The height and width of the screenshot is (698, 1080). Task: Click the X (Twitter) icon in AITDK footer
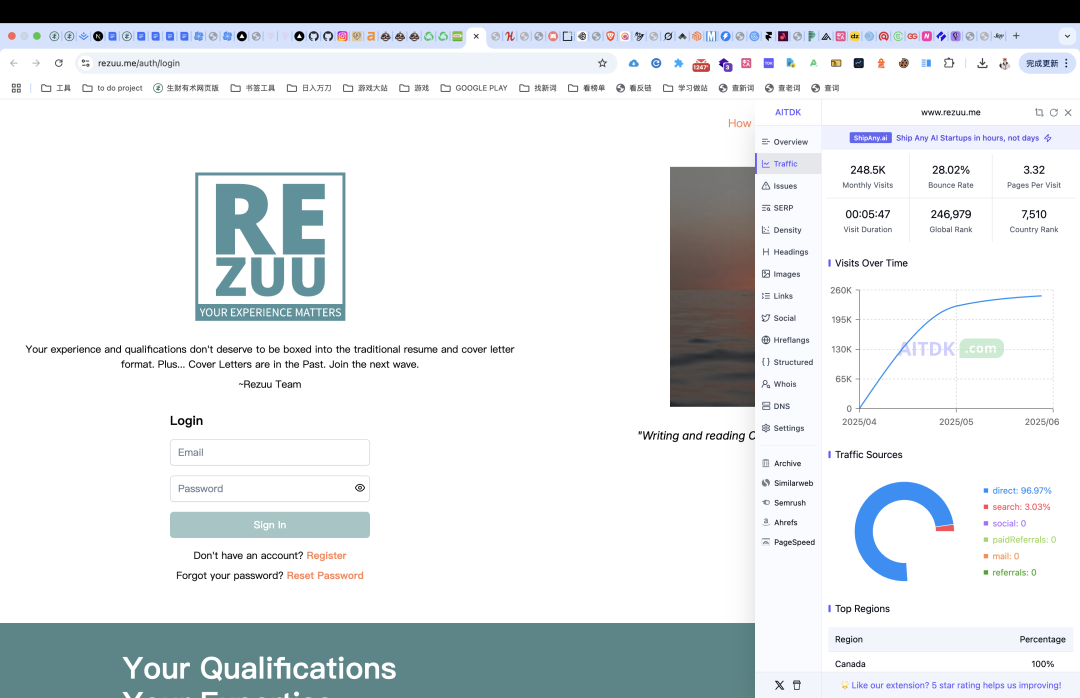pos(779,686)
